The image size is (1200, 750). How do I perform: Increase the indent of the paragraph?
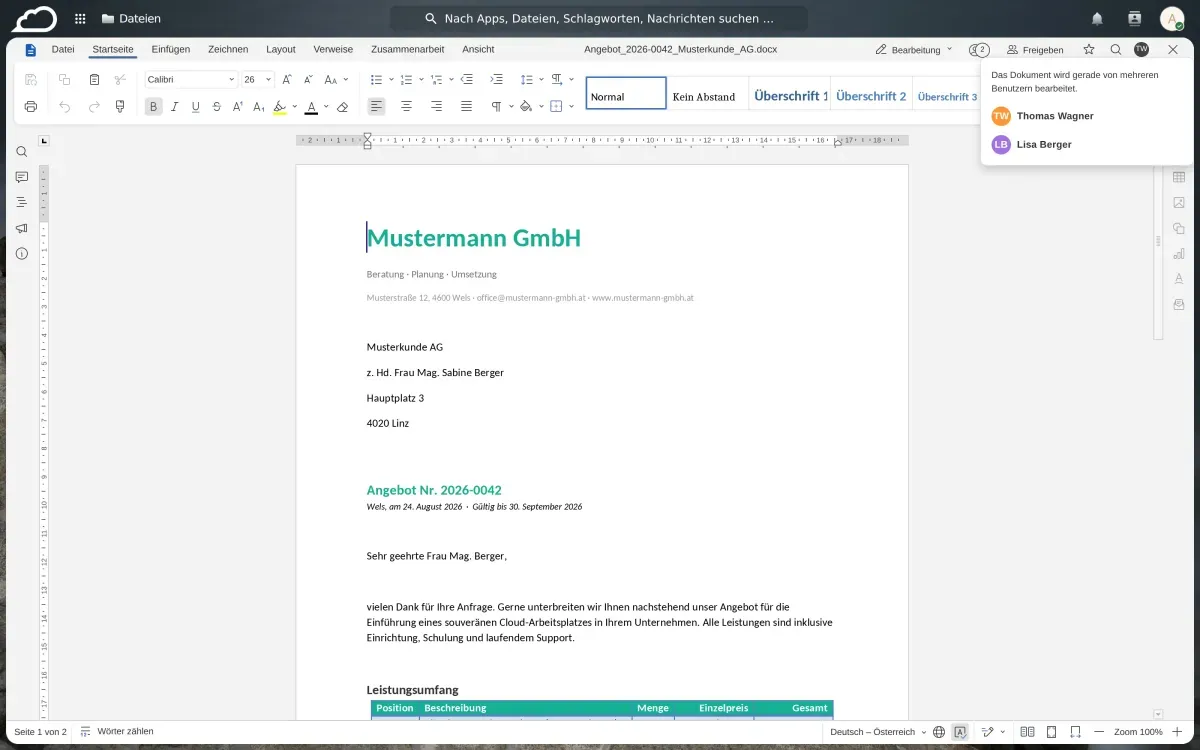point(497,79)
